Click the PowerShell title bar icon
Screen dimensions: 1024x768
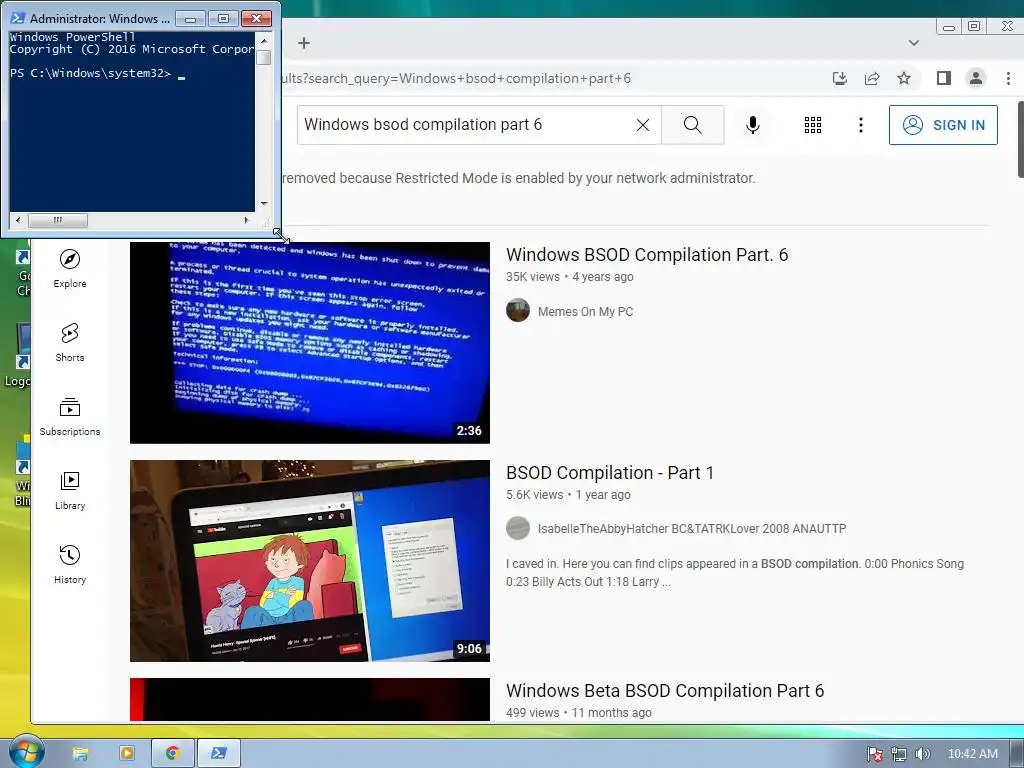coord(18,18)
